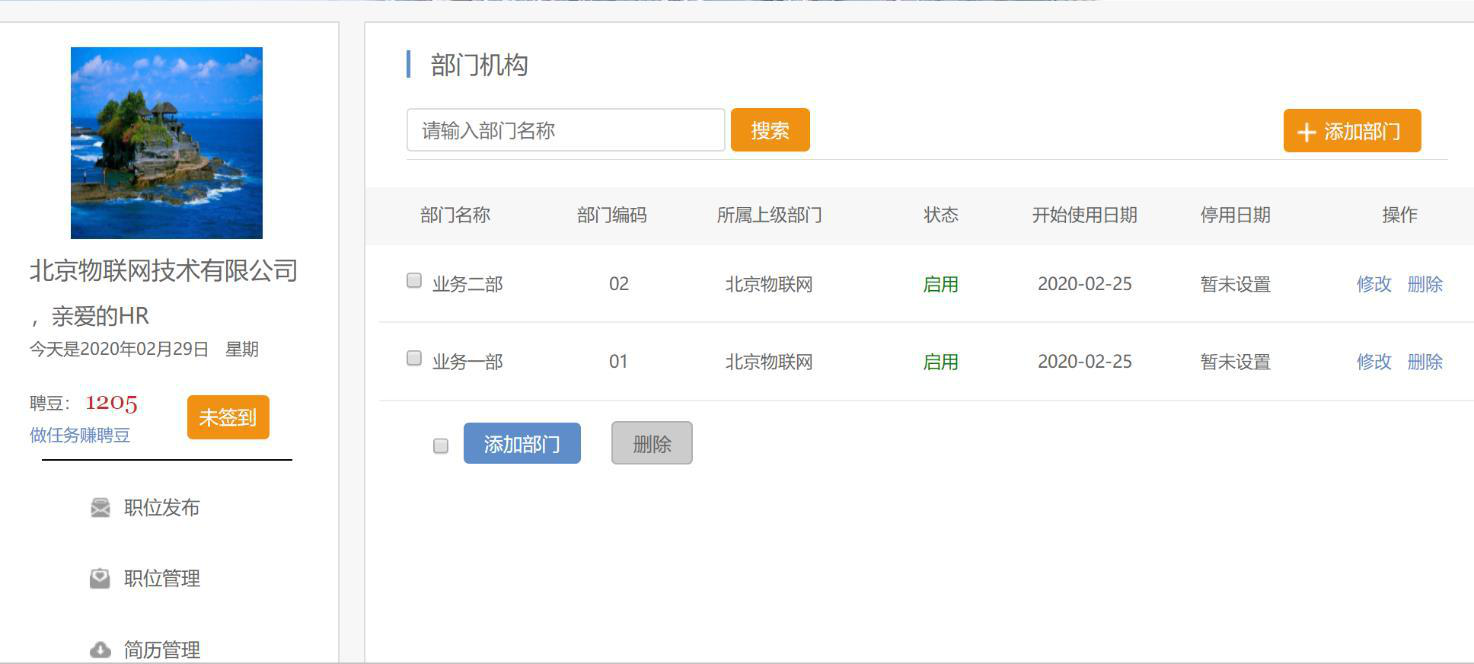This screenshot has height=664, width=1474.
Task: Open 职位管理 in the sidebar
Action: tap(162, 578)
